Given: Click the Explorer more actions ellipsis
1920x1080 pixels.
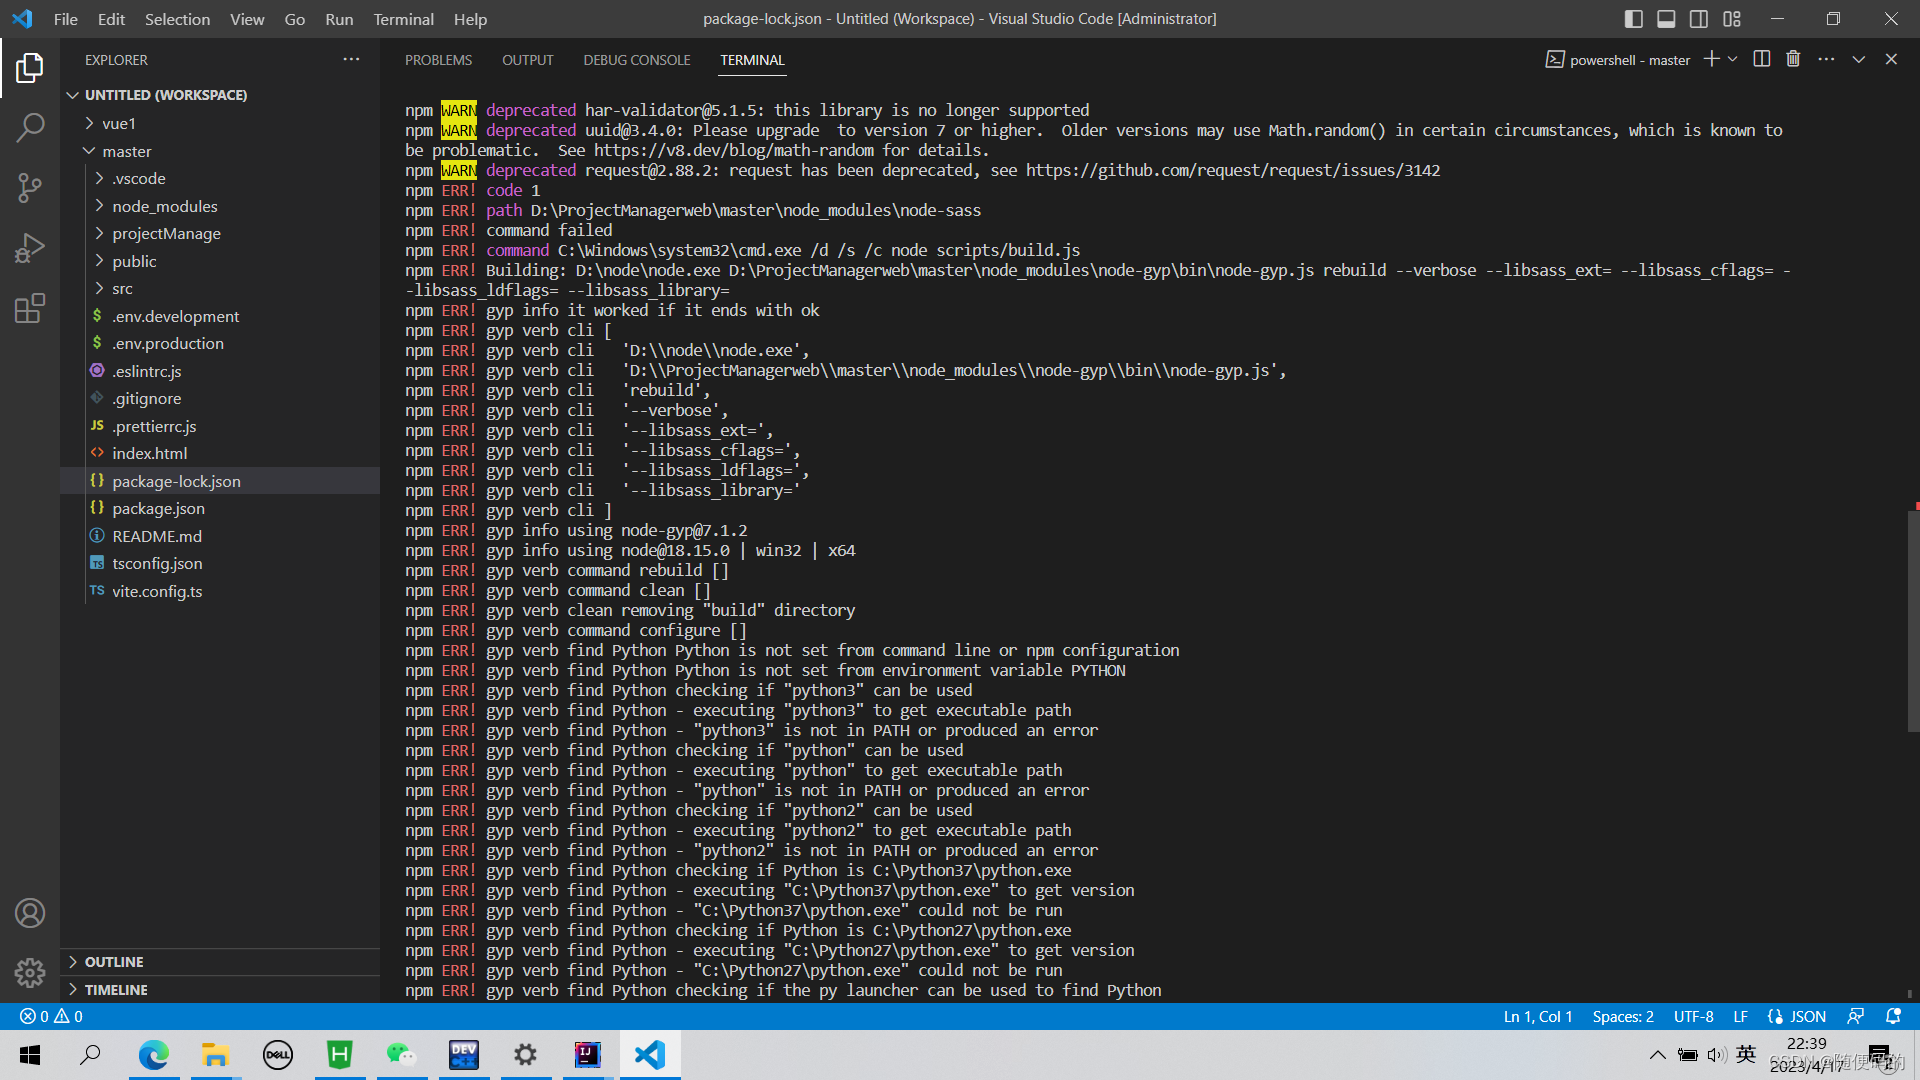Looking at the screenshot, I should pyautogui.click(x=351, y=60).
